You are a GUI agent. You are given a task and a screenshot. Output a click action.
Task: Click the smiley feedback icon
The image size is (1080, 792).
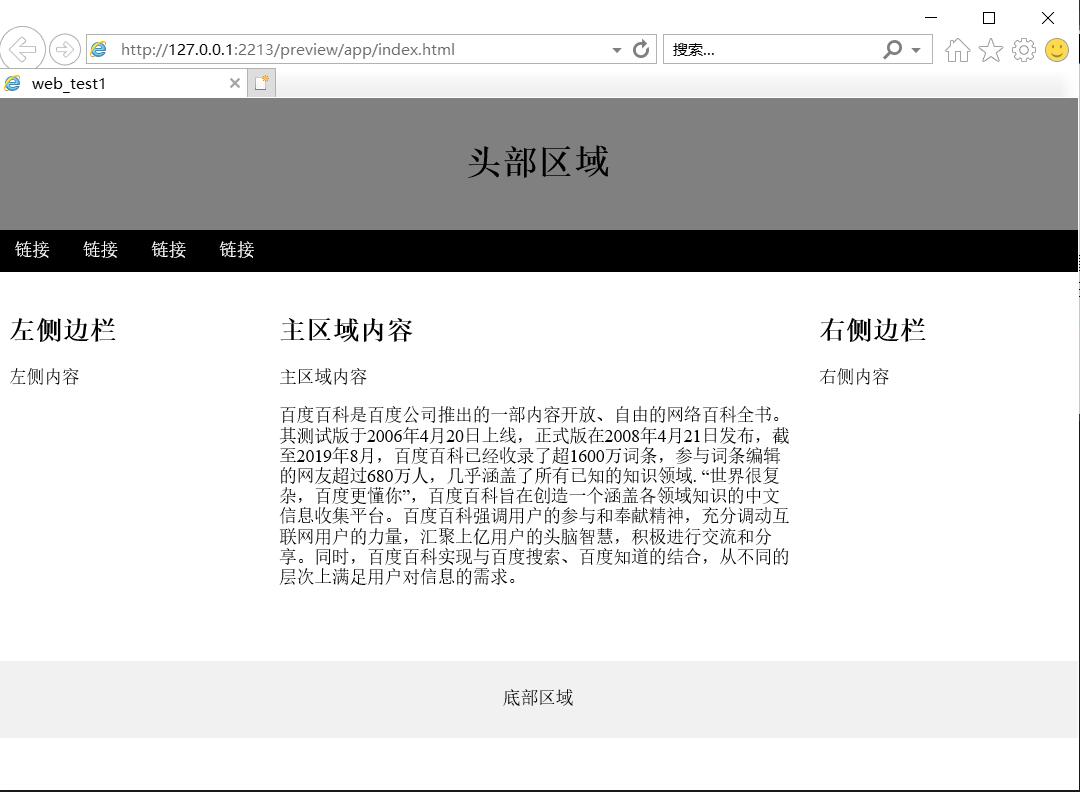pos(1055,48)
